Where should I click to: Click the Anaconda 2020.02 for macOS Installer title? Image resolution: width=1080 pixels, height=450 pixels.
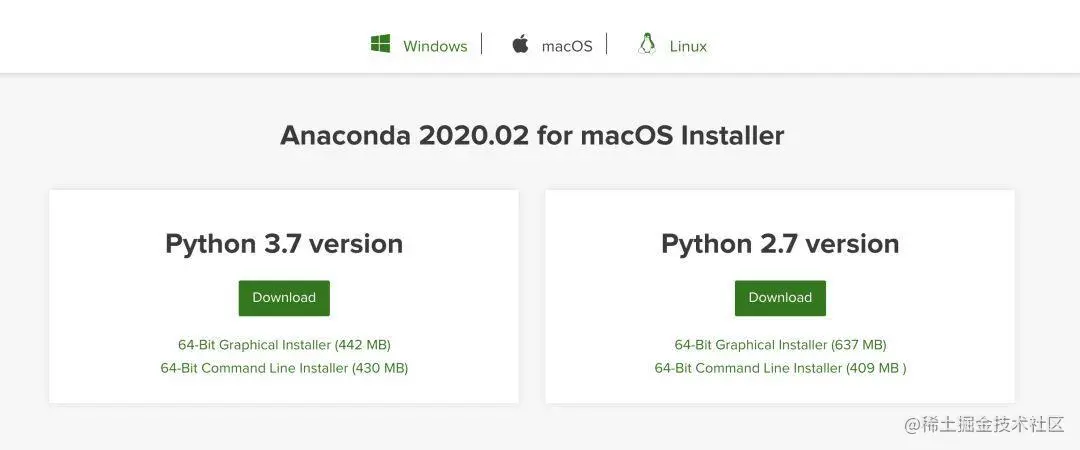pyautogui.click(x=532, y=135)
